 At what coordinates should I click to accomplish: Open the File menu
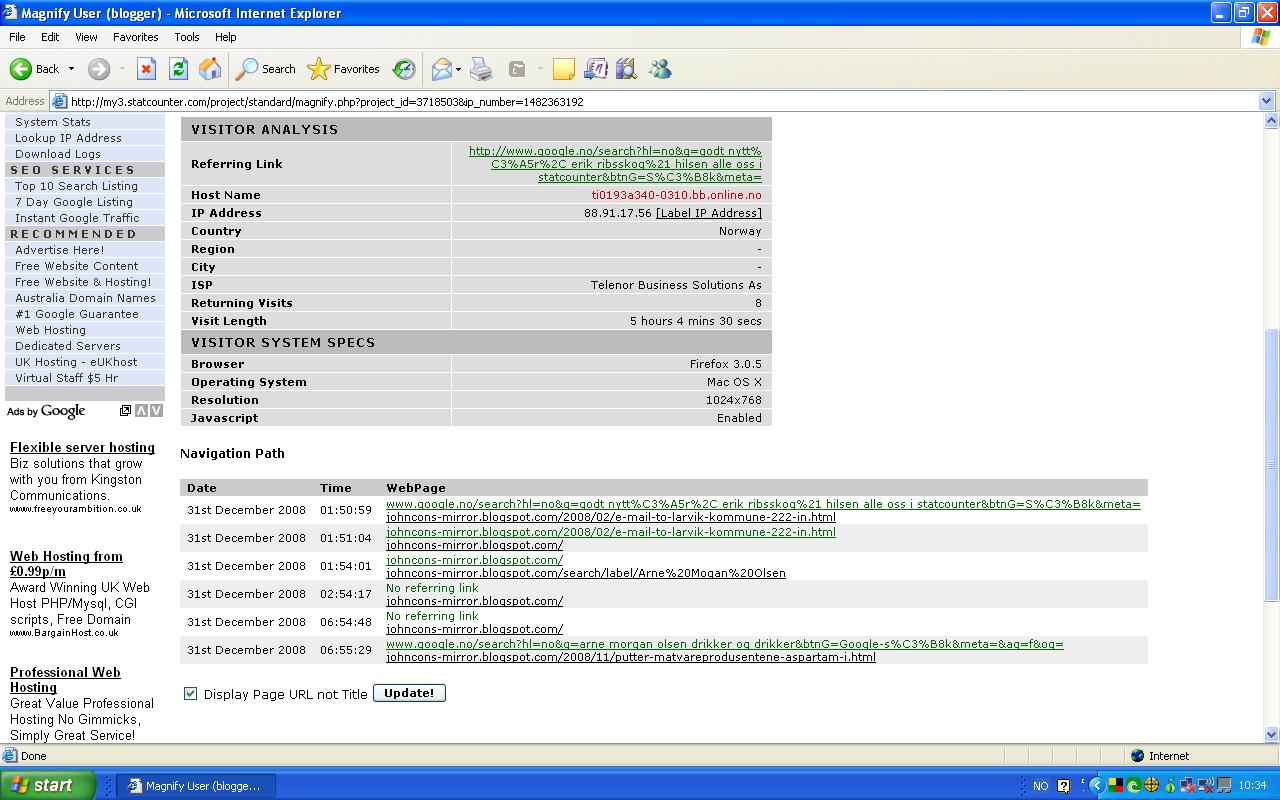tap(17, 37)
